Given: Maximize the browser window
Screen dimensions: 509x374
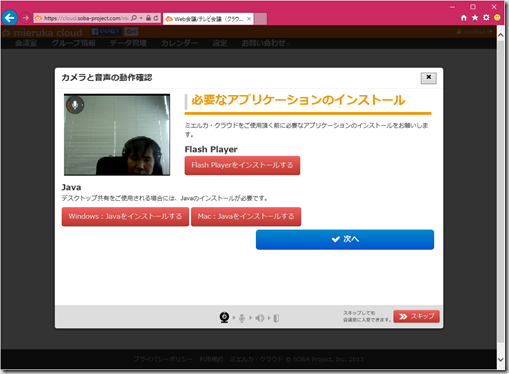Looking at the screenshot, I should click(x=473, y=7).
